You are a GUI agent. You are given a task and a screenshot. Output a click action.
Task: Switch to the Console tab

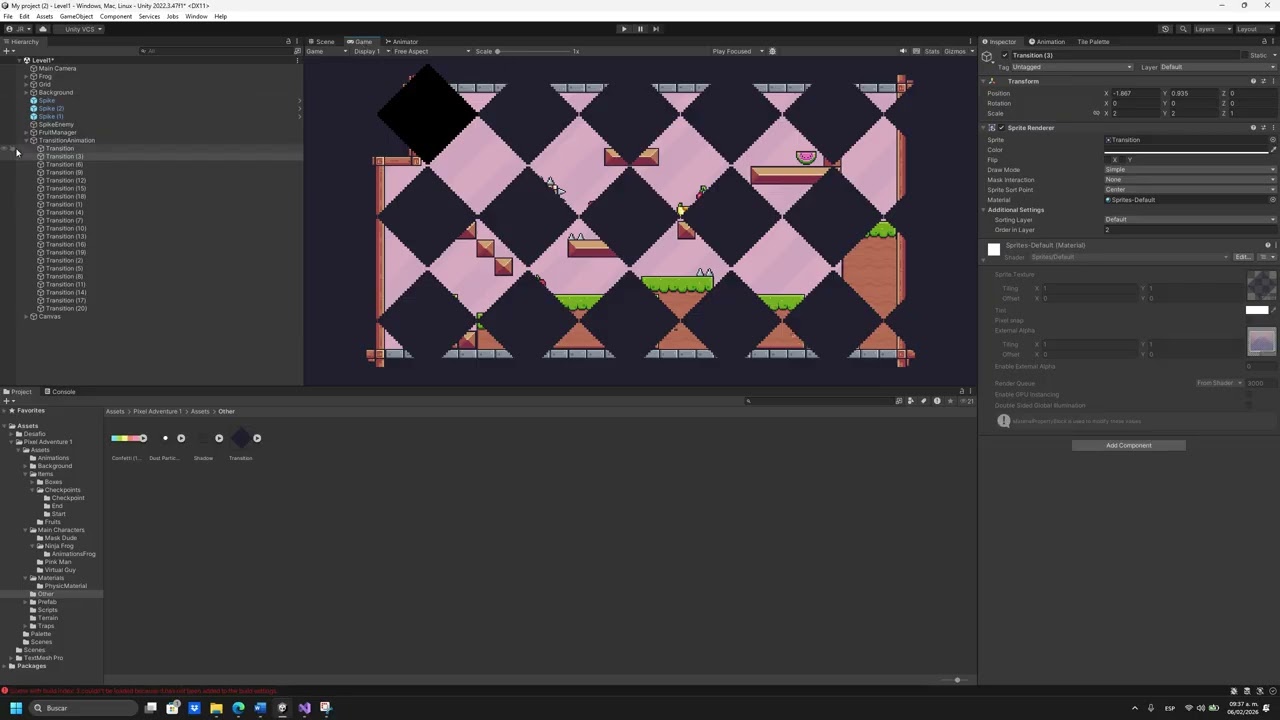click(x=63, y=392)
